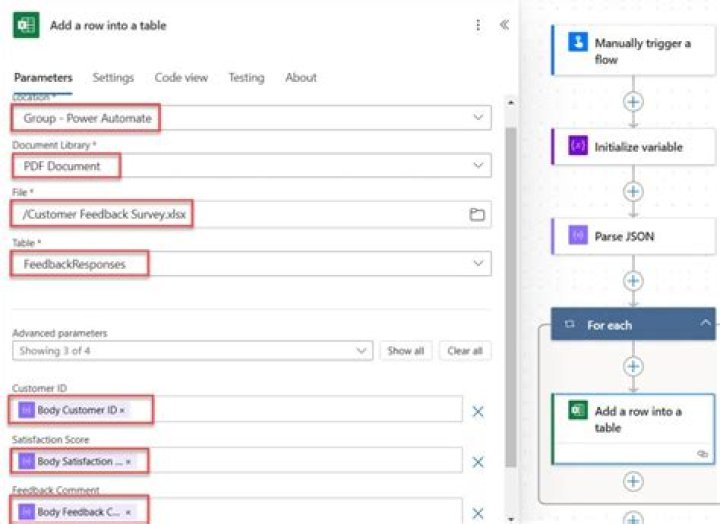The image size is (720, 524).
Task: Click the Advanced parameters label
Action: pos(60,333)
